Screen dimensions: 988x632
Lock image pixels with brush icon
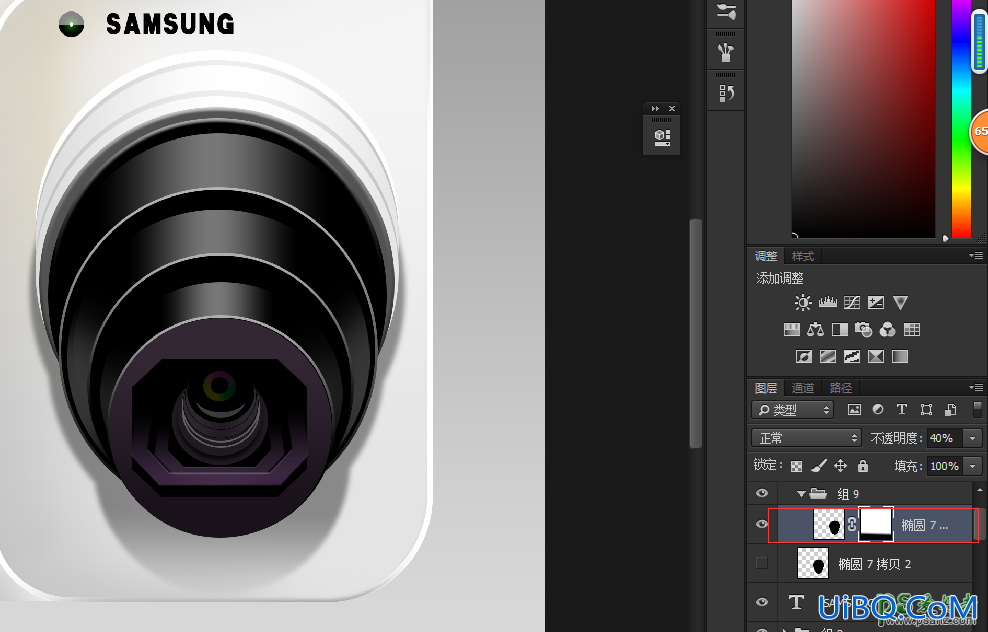[x=819, y=466]
